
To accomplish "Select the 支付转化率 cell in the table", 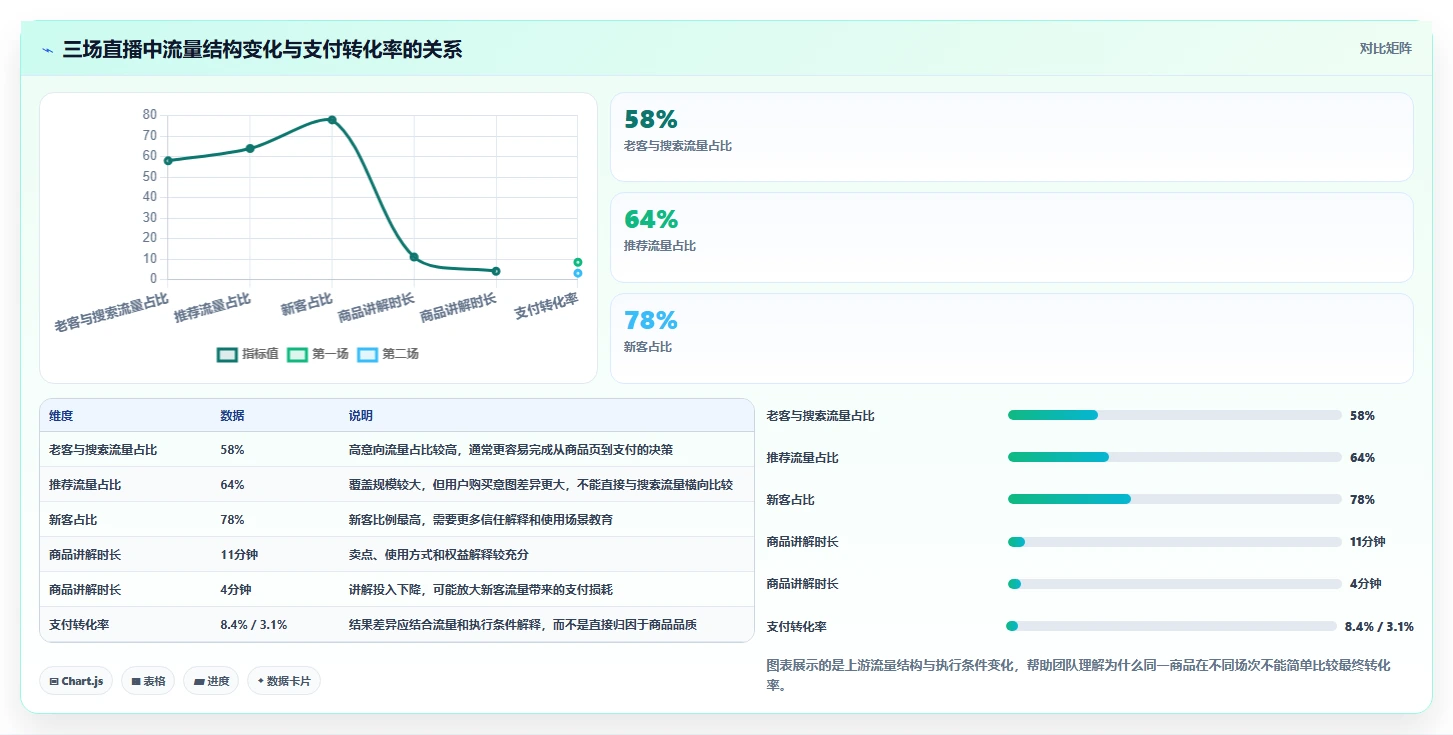I will click(x=79, y=624).
